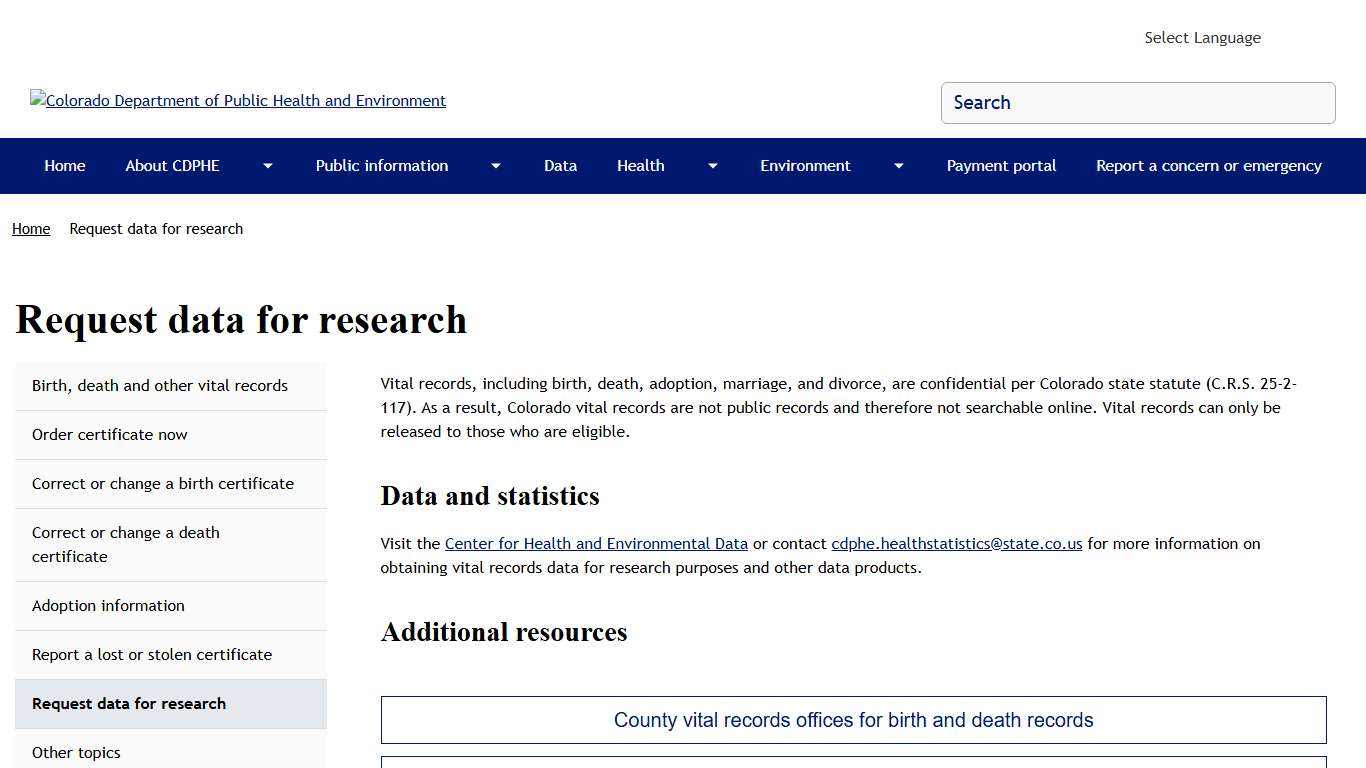Open County vital records offices link
The width and height of the screenshot is (1366, 768).
pos(853,720)
